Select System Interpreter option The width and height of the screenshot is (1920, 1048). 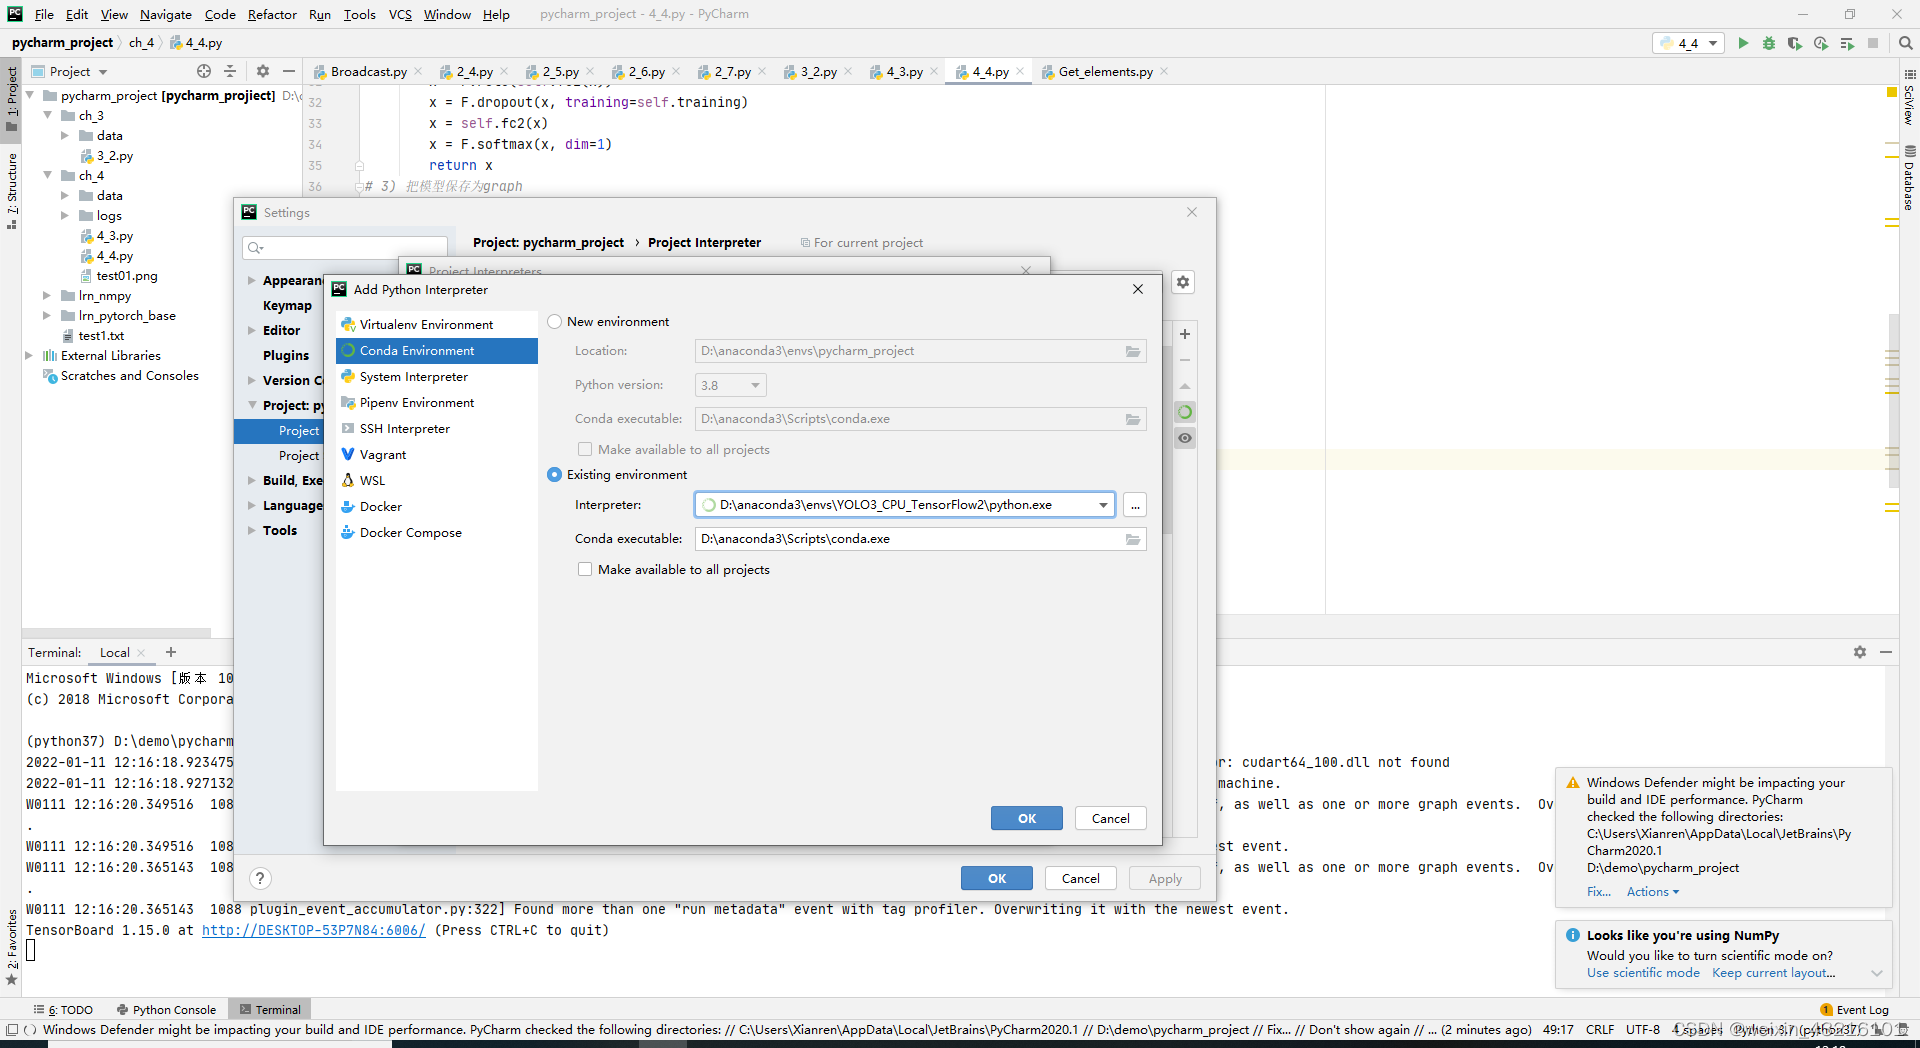pyautogui.click(x=436, y=377)
